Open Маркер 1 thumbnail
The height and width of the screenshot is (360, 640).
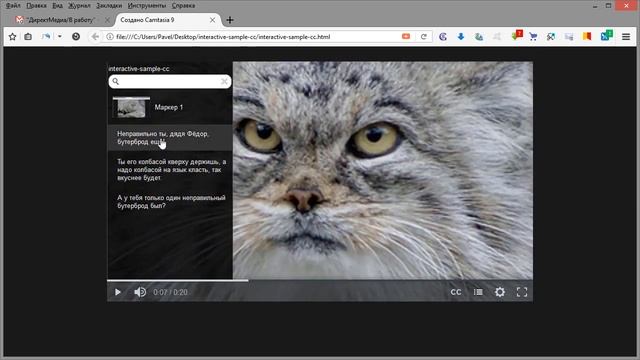coord(131,108)
